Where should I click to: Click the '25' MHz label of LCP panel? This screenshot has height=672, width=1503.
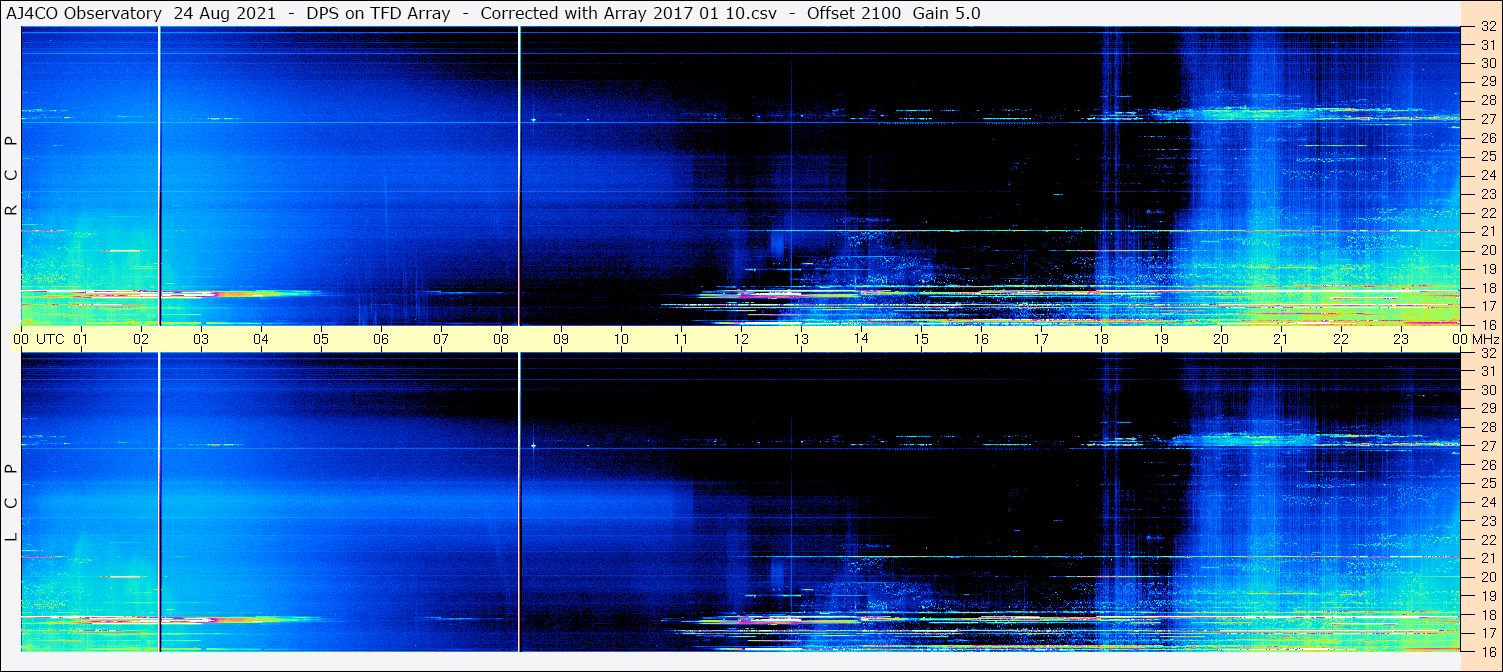click(1487, 484)
